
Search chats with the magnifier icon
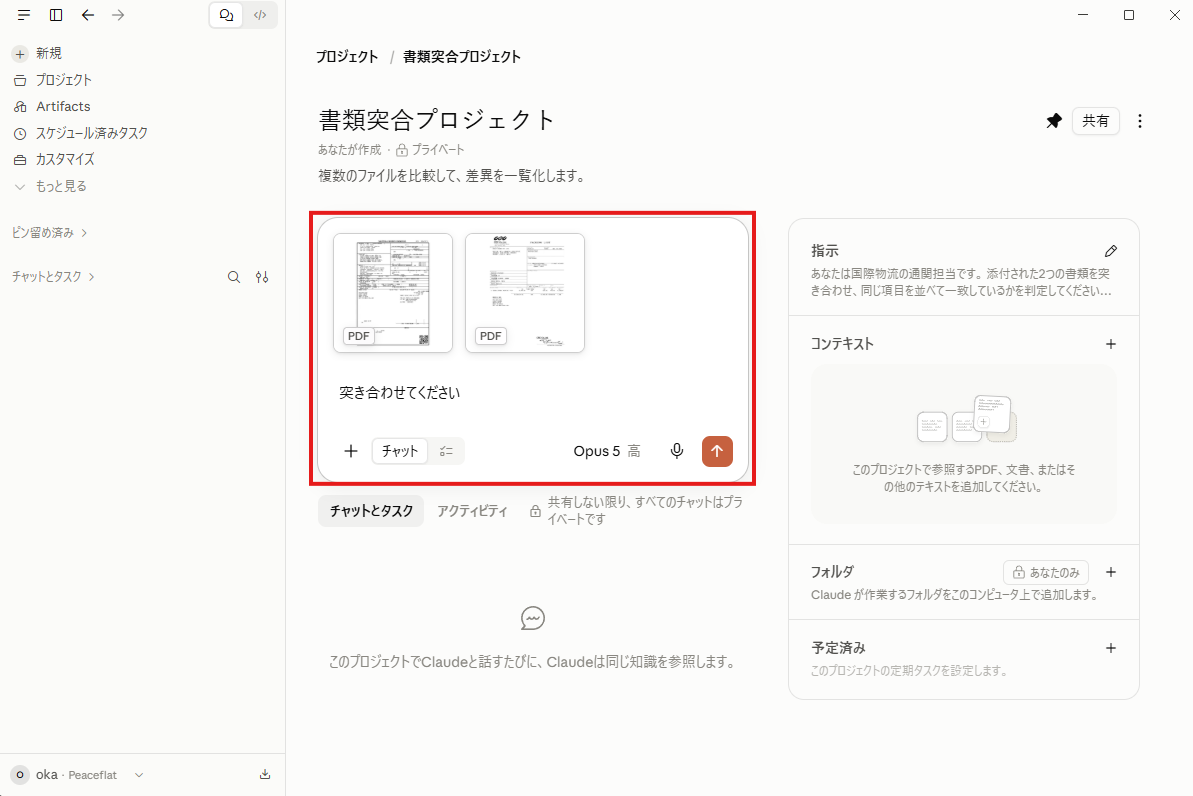coord(234,277)
